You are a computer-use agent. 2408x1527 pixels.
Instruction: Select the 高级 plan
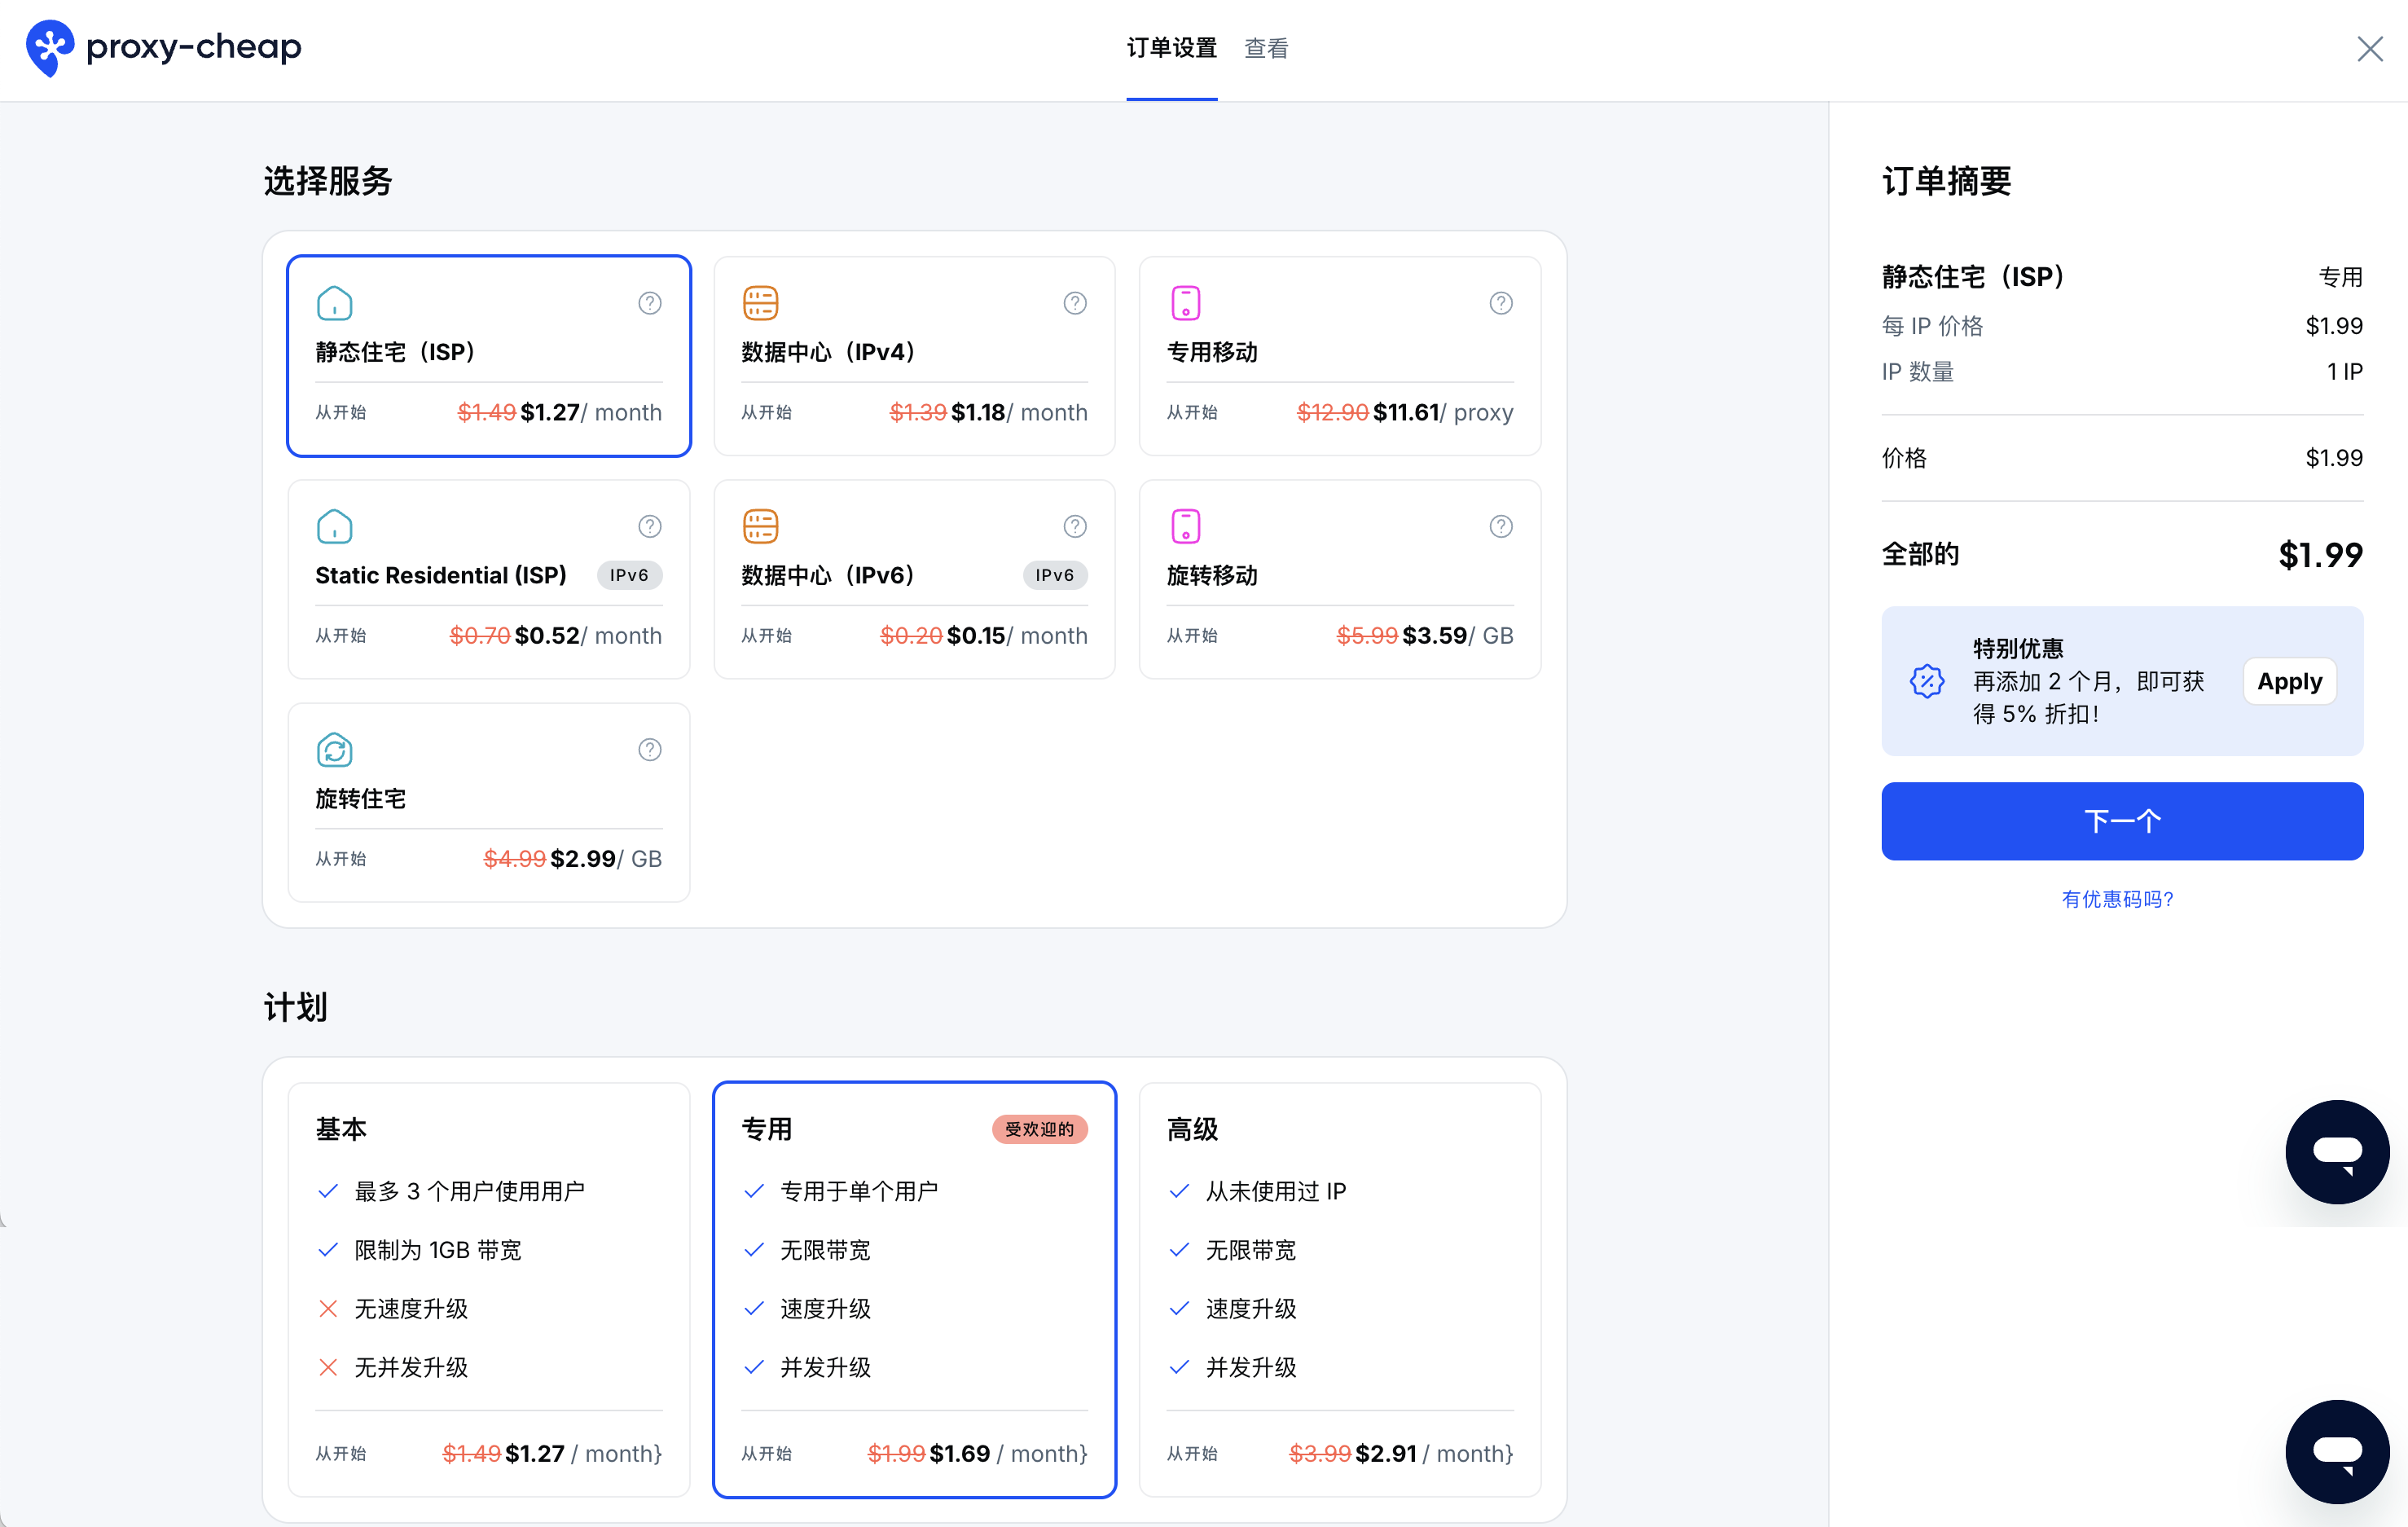(x=1339, y=1290)
